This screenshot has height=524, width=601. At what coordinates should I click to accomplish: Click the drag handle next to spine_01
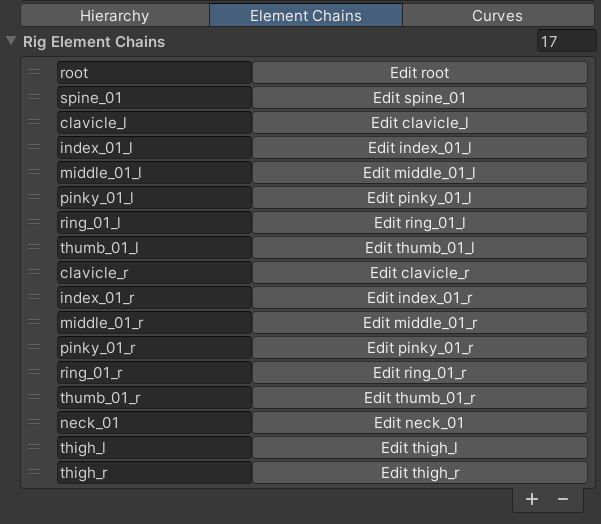tap(34, 98)
